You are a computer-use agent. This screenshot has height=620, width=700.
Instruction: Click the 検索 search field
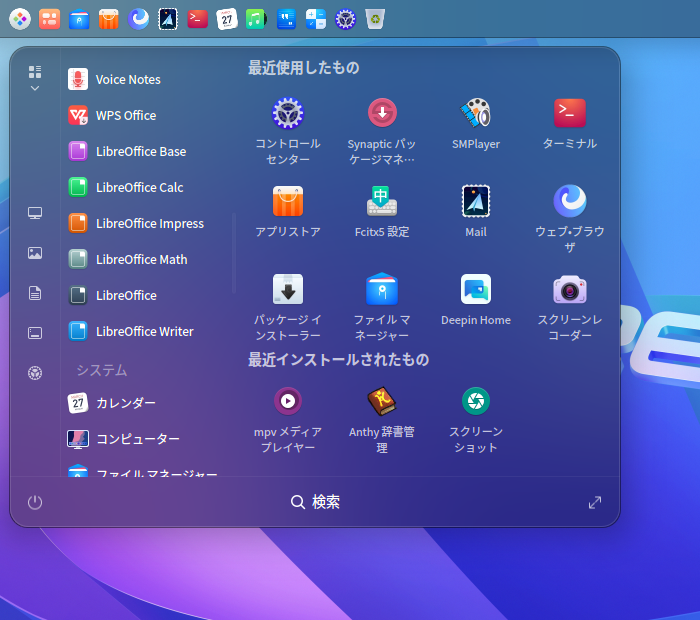point(316,502)
